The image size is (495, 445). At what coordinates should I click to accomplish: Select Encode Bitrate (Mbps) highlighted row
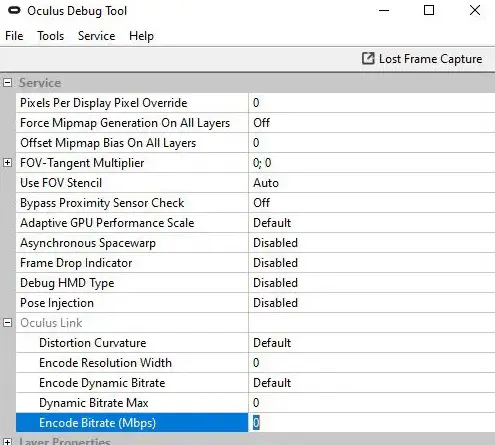(132, 423)
